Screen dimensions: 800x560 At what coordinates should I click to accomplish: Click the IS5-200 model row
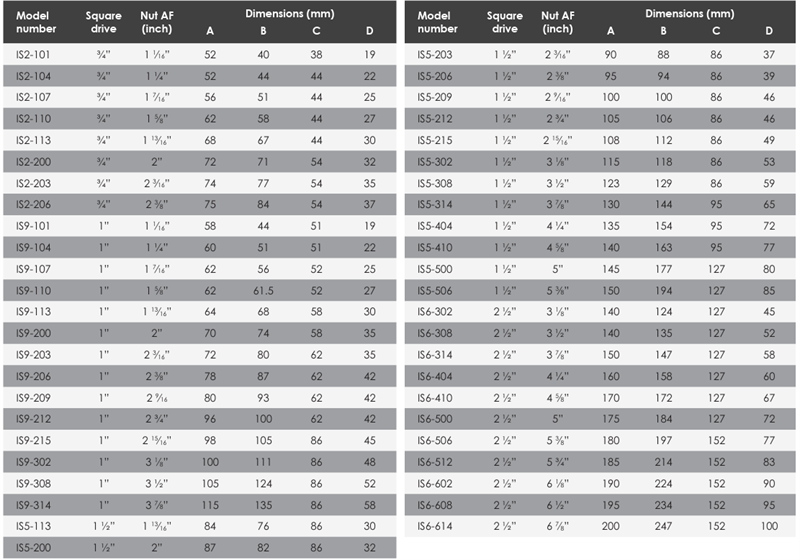tap(199, 547)
